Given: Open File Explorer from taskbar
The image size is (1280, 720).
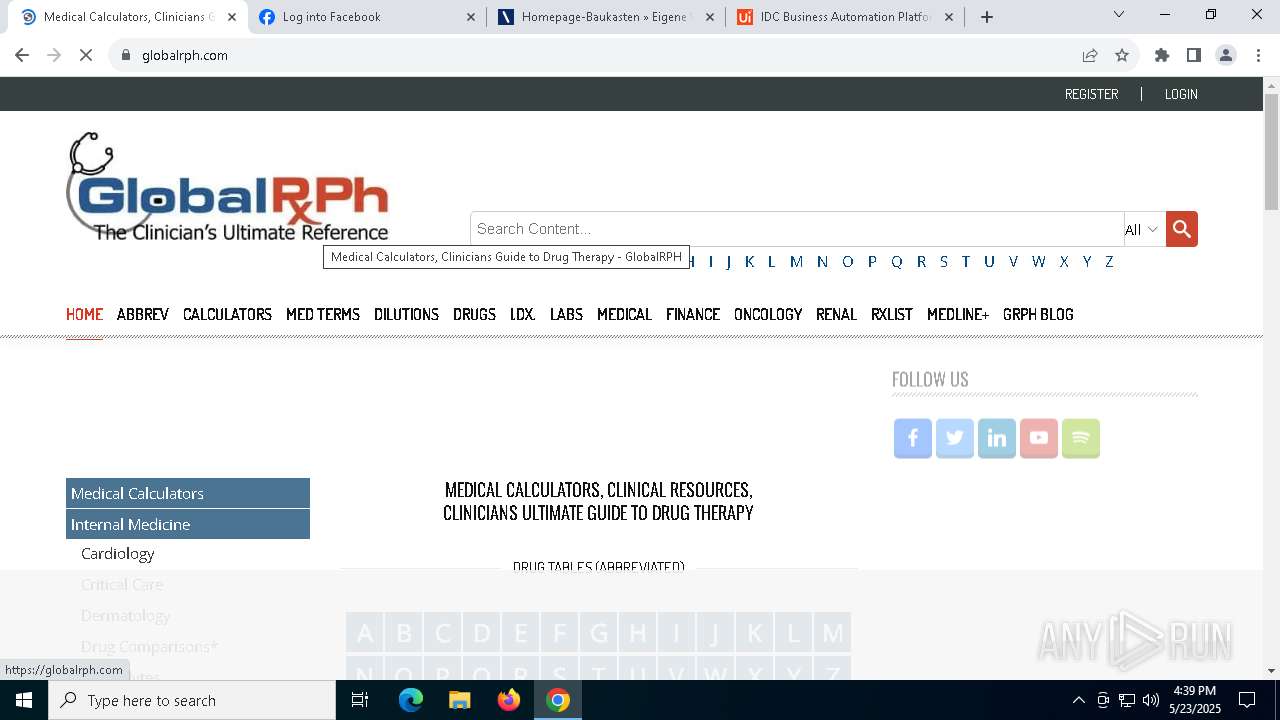Looking at the screenshot, I should [459, 700].
